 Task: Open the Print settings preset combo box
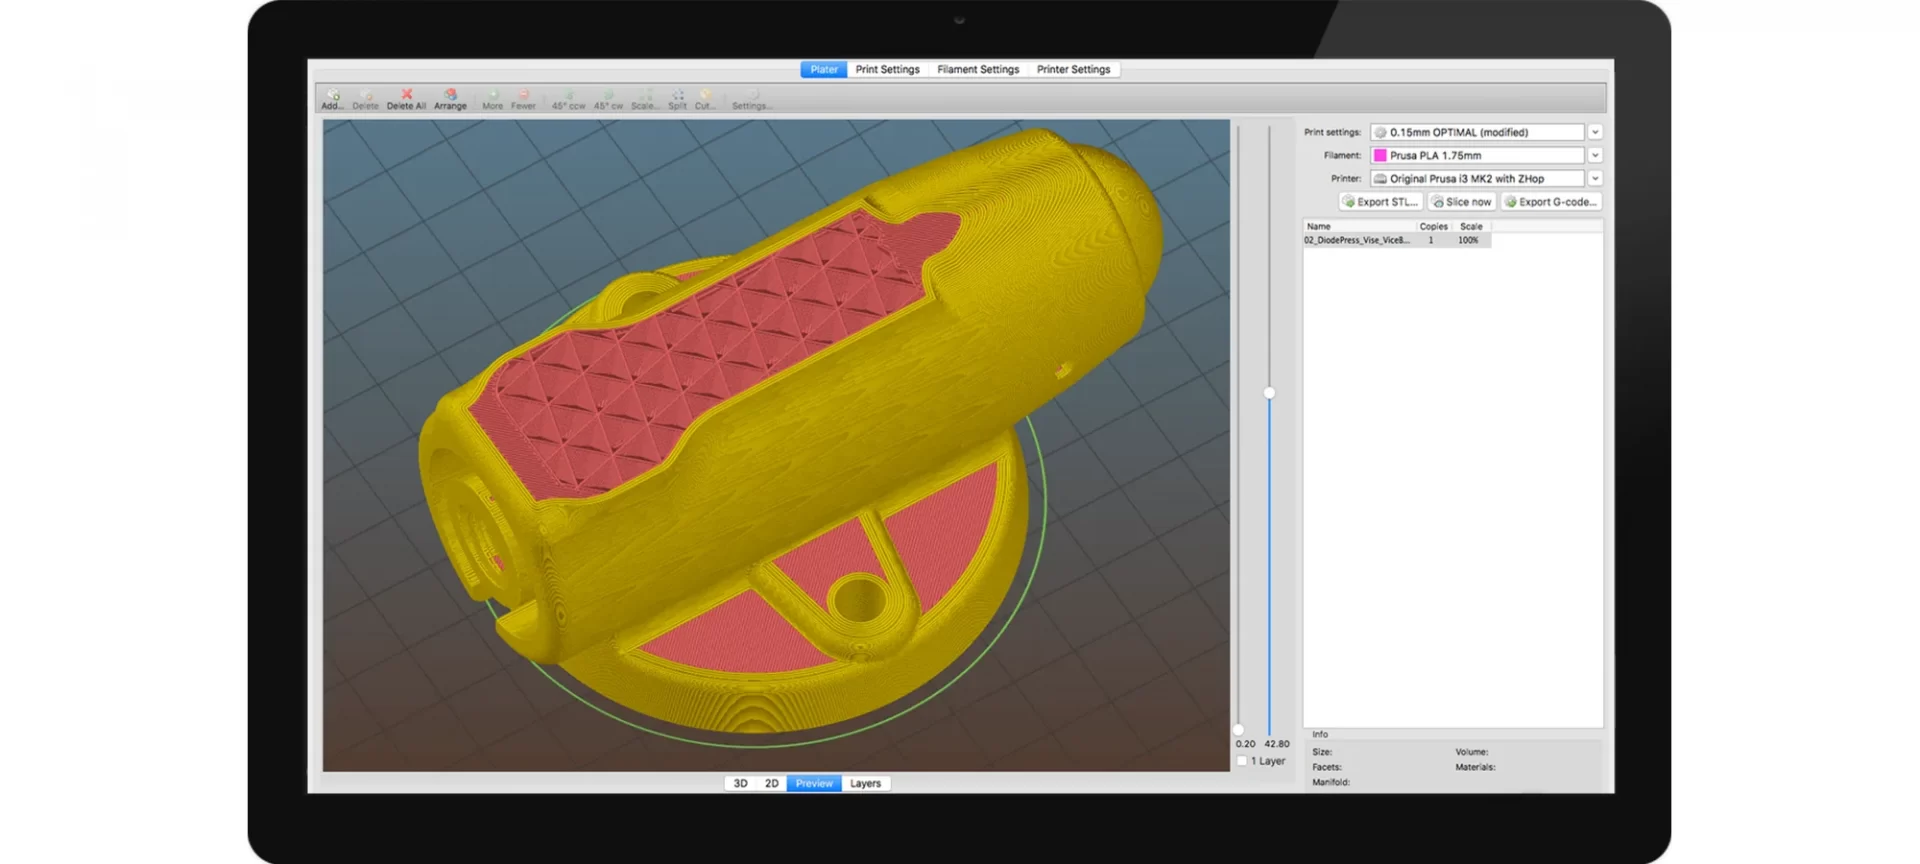point(1477,132)
